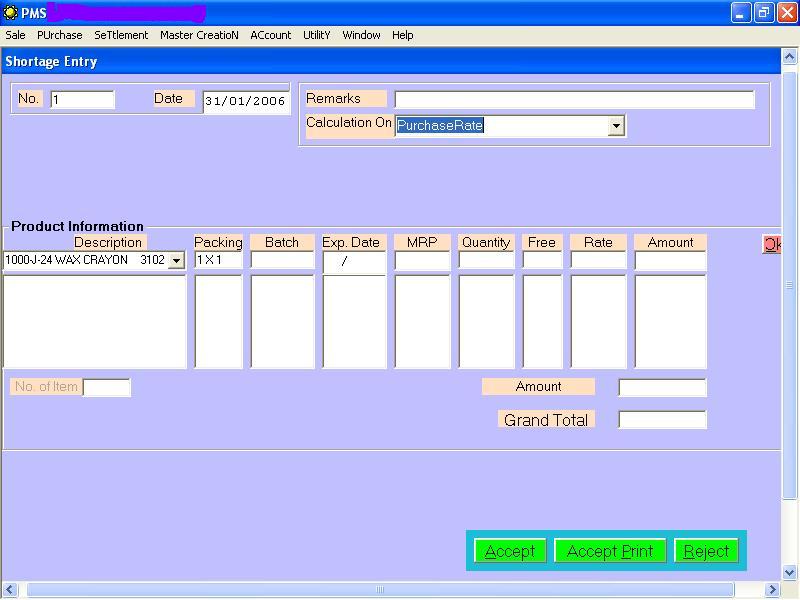Open the Master CreatioN menu
This screenshot has height=600, width=800.
point(199,35)
